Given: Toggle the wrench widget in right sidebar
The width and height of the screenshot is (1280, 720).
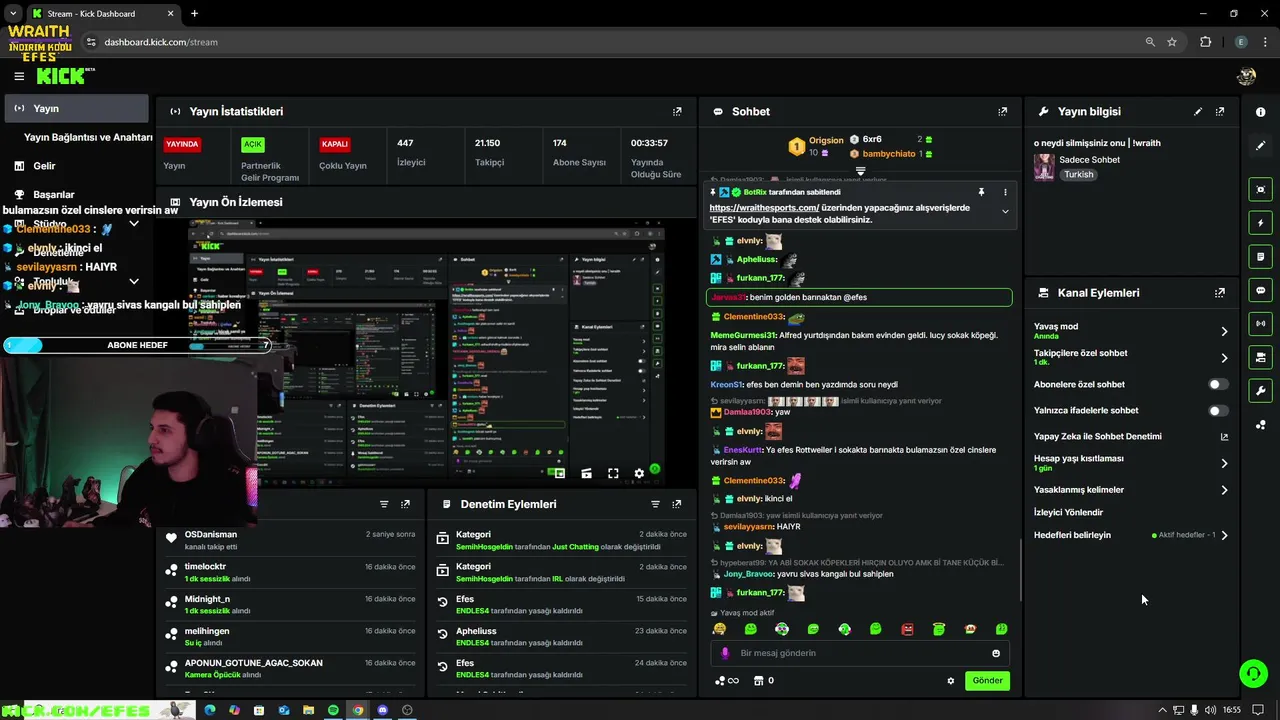Looking at the screenshot, I should pos(1261,391).
